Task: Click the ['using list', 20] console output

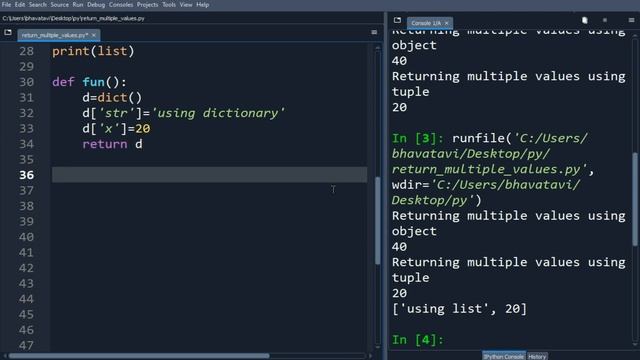Action: pyautogui.click(x=459, y=309)
